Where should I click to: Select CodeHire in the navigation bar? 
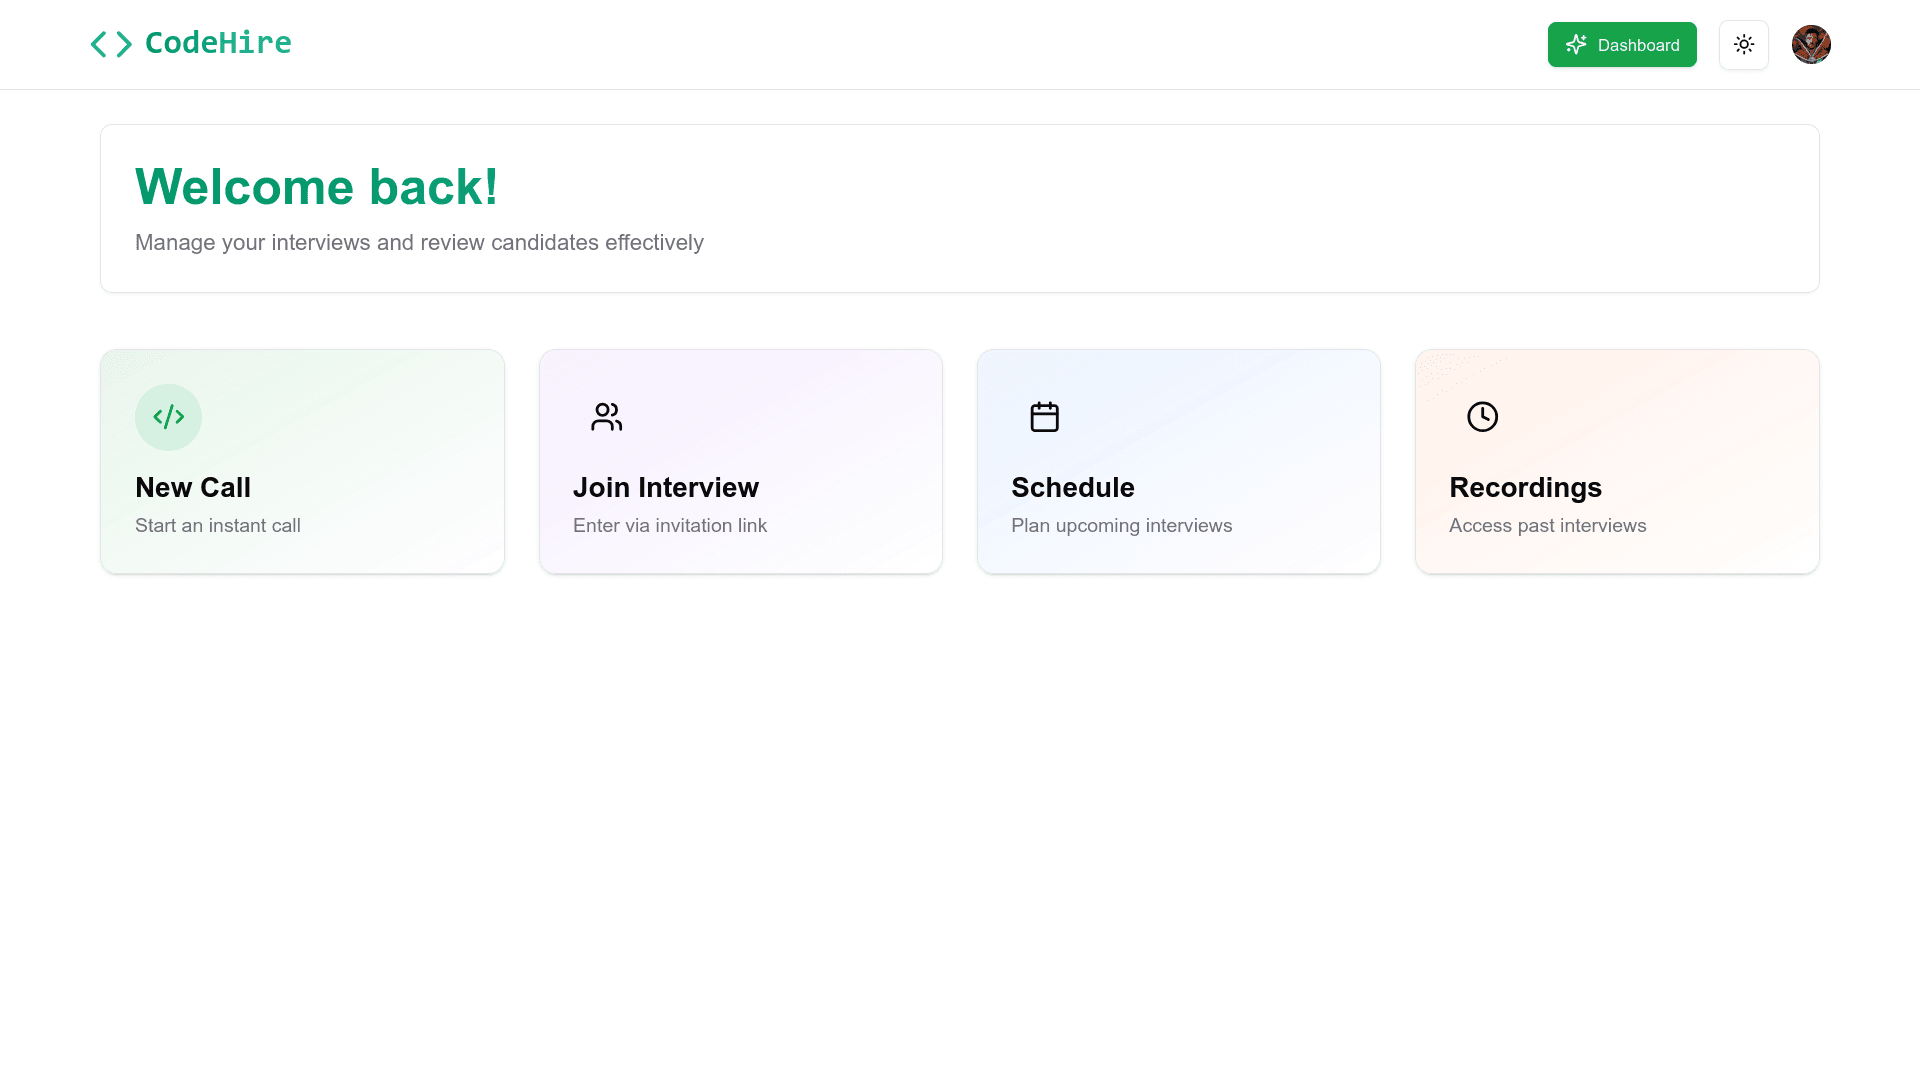[190, 44]
